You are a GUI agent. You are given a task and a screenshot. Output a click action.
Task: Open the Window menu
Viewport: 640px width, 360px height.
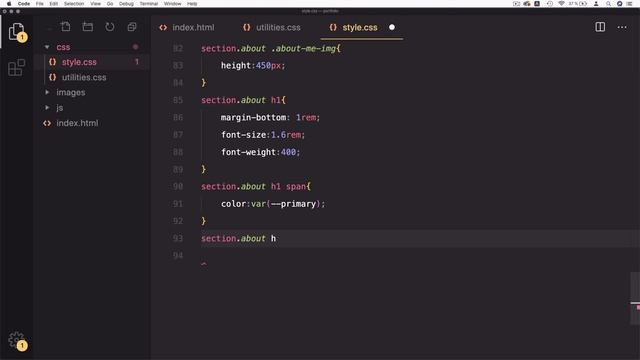click(172, 4)
